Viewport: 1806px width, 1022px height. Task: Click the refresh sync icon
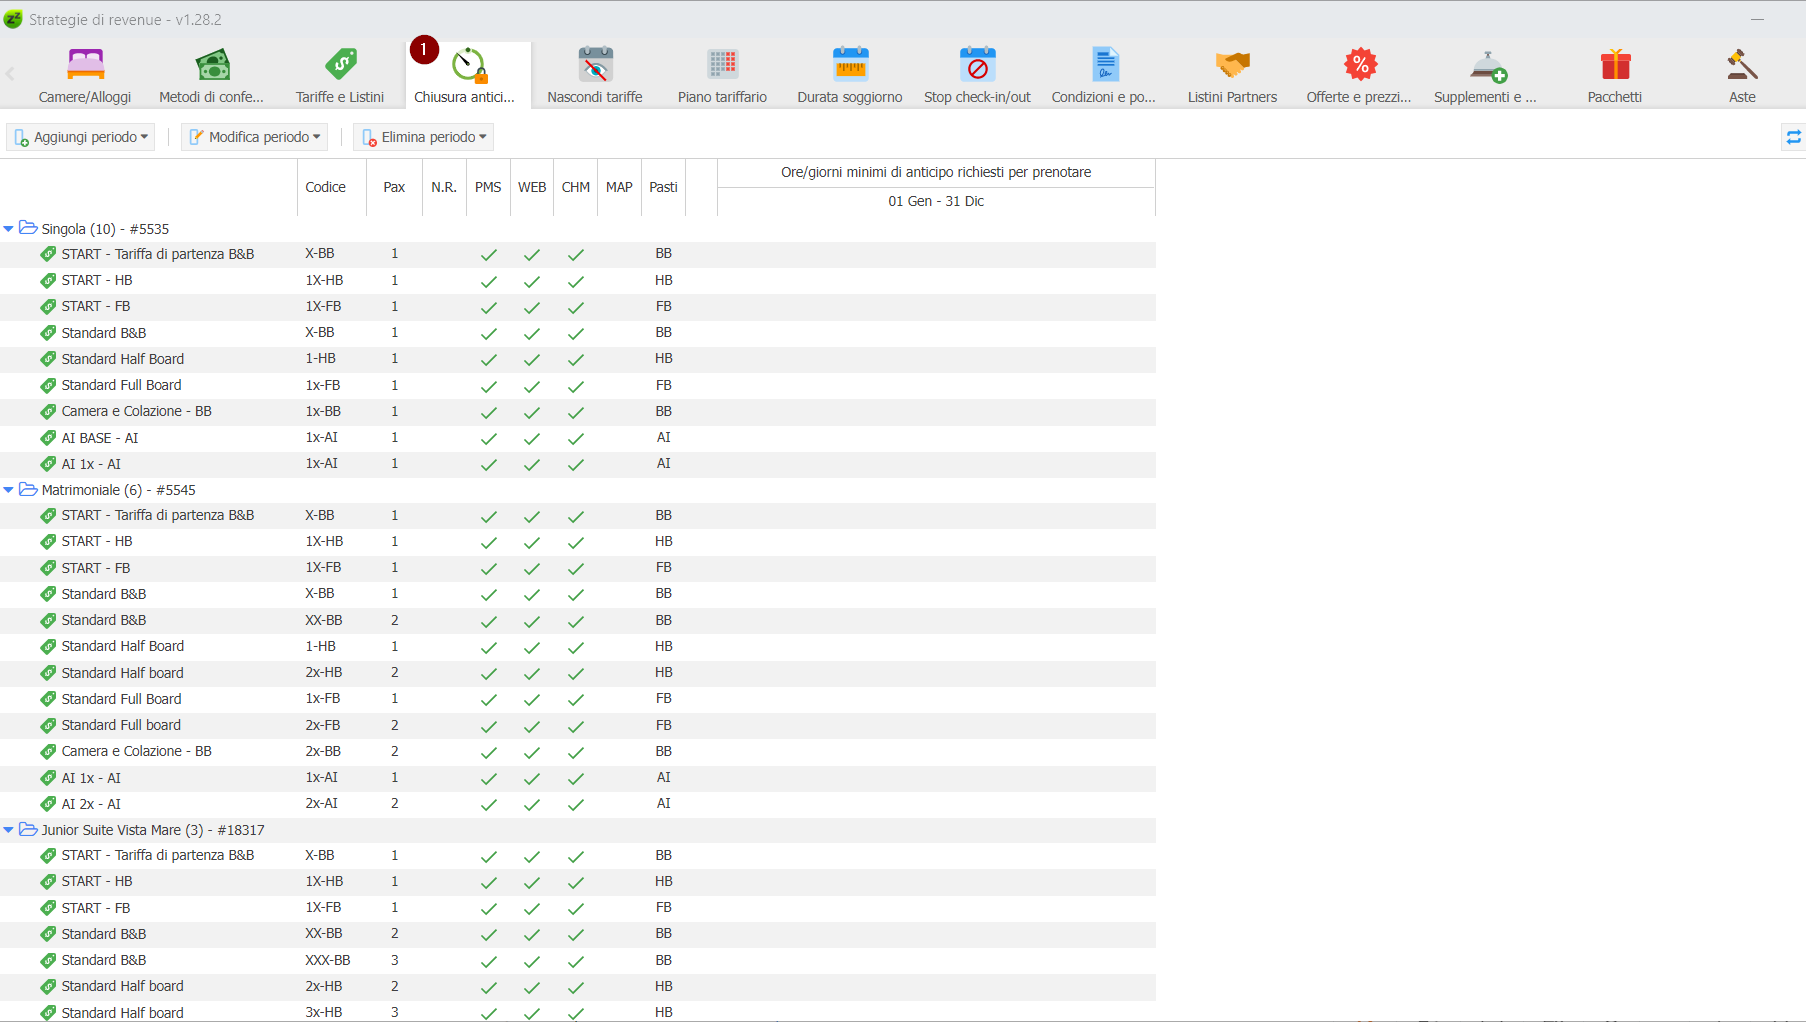1794,137
